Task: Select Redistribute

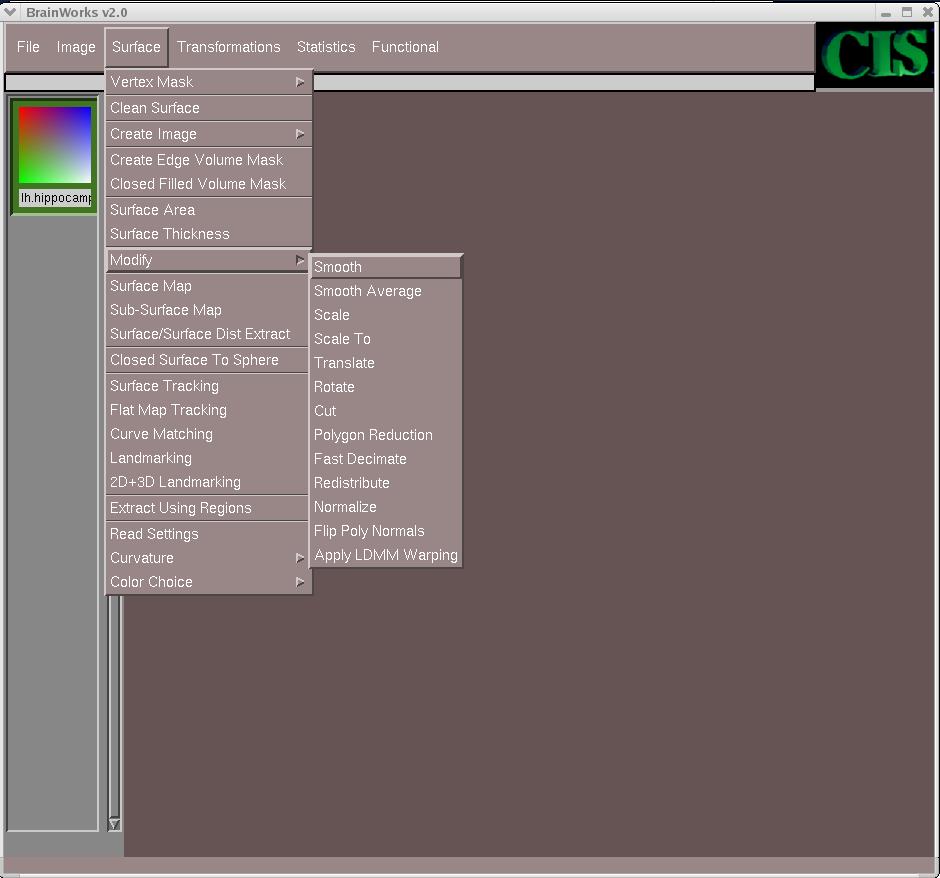Action: [386, 483]
